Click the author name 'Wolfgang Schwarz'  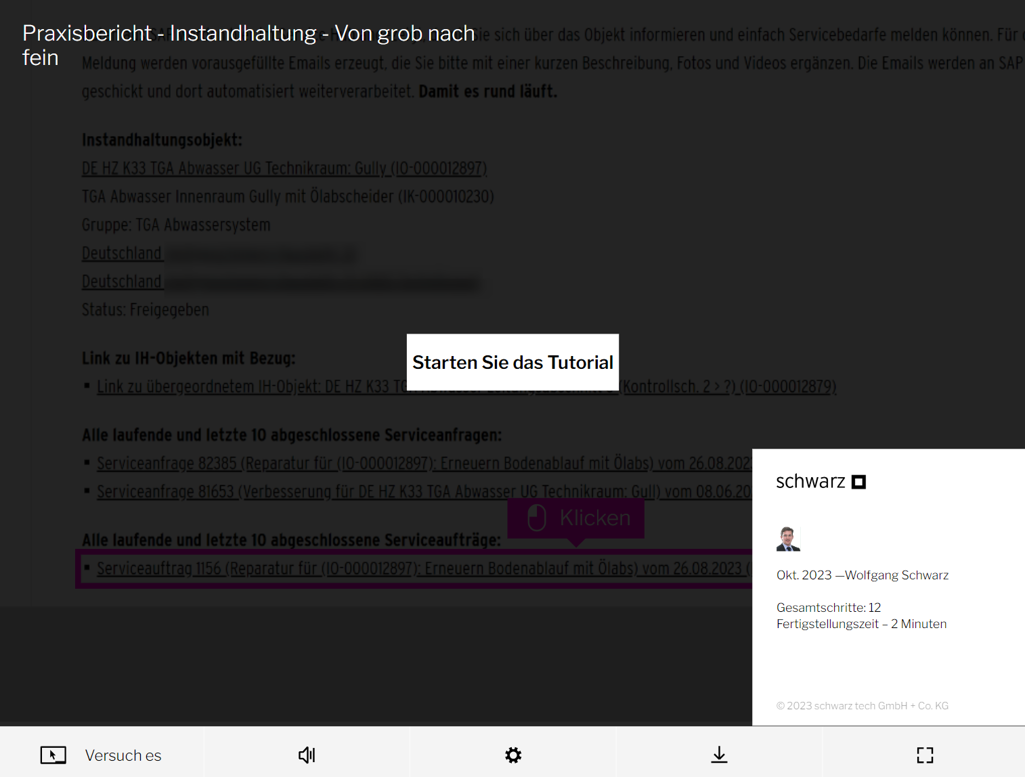(x=896, y=575)
